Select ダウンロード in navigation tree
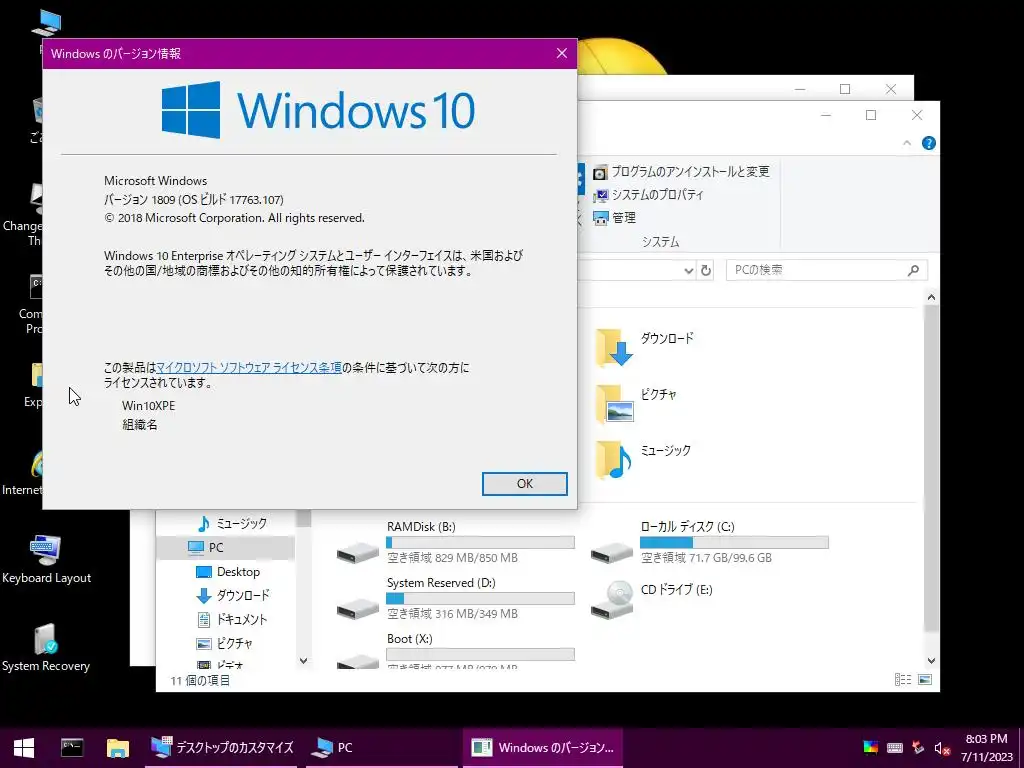 point(232,596)
